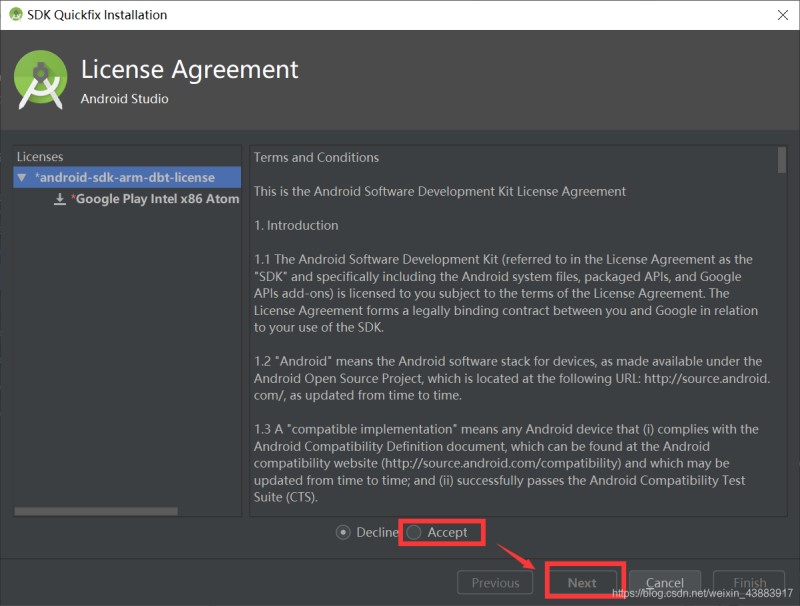Select the android-sdk-arm-dbt-license entry
The height and width of the screenshot is (606, 800).
tap(124, 178)
